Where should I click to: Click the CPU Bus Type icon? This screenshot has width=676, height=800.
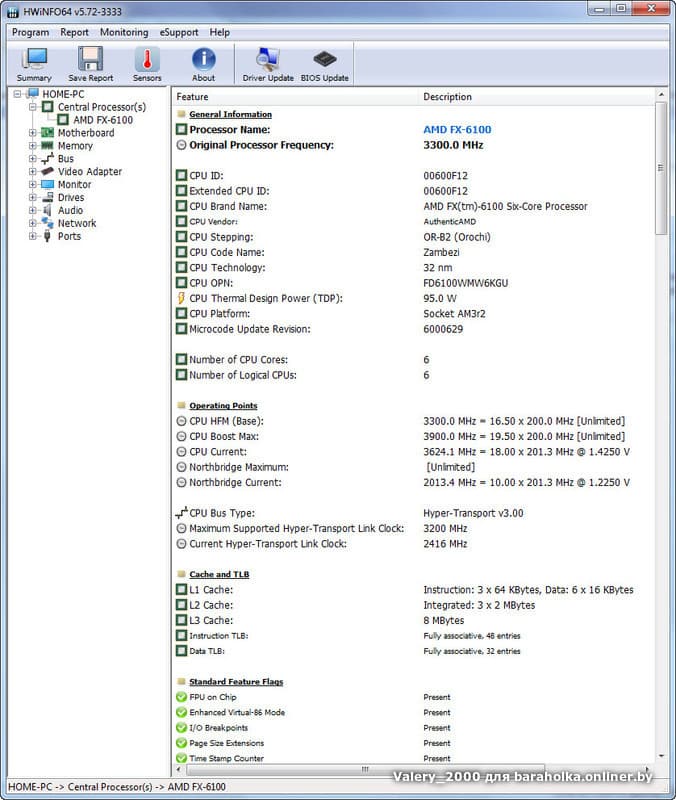181,513
